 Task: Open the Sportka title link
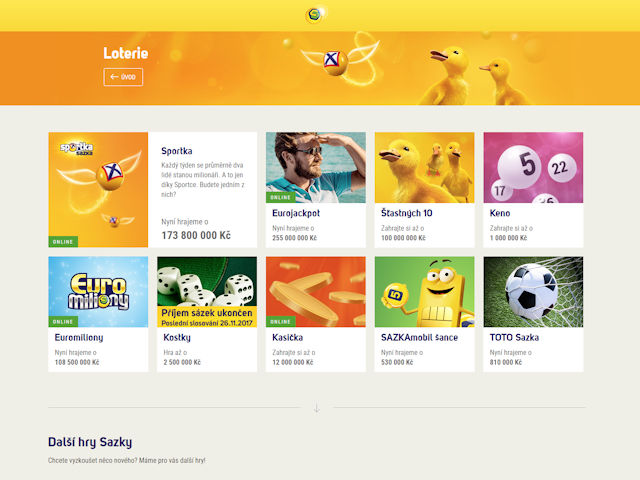pyautogui.click(x=177, y=151)
